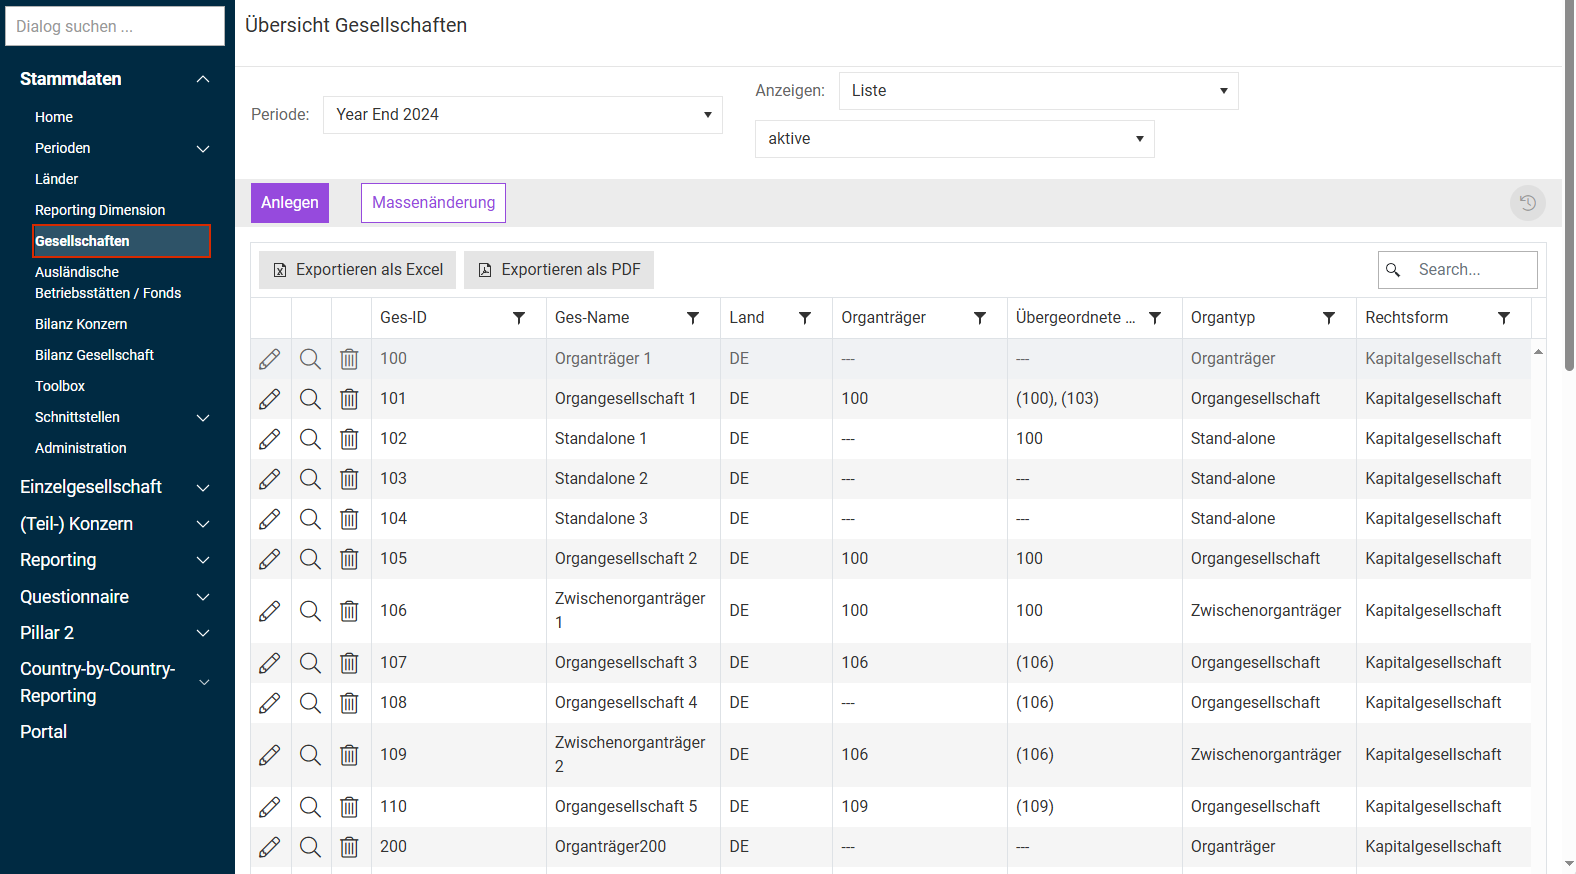This screenshot has height=874, width=1576.
Task: Collapse the Stammdaten menu section
Action: pos(203,79)
